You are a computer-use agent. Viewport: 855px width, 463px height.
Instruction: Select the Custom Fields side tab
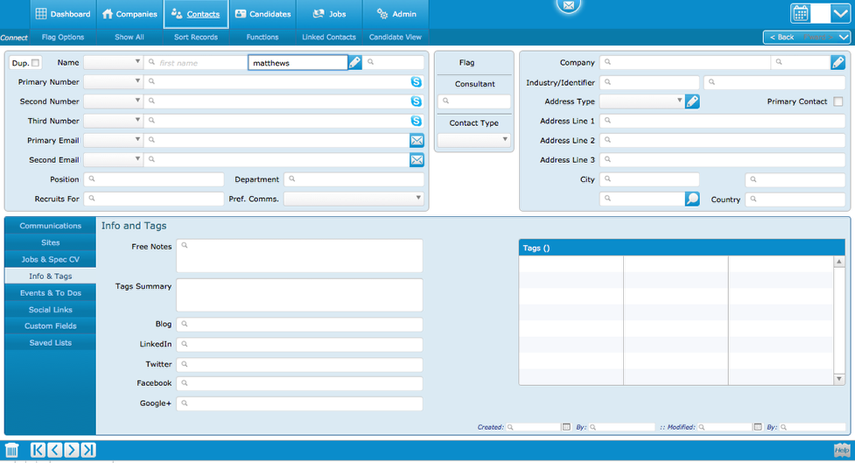point(50,326)
